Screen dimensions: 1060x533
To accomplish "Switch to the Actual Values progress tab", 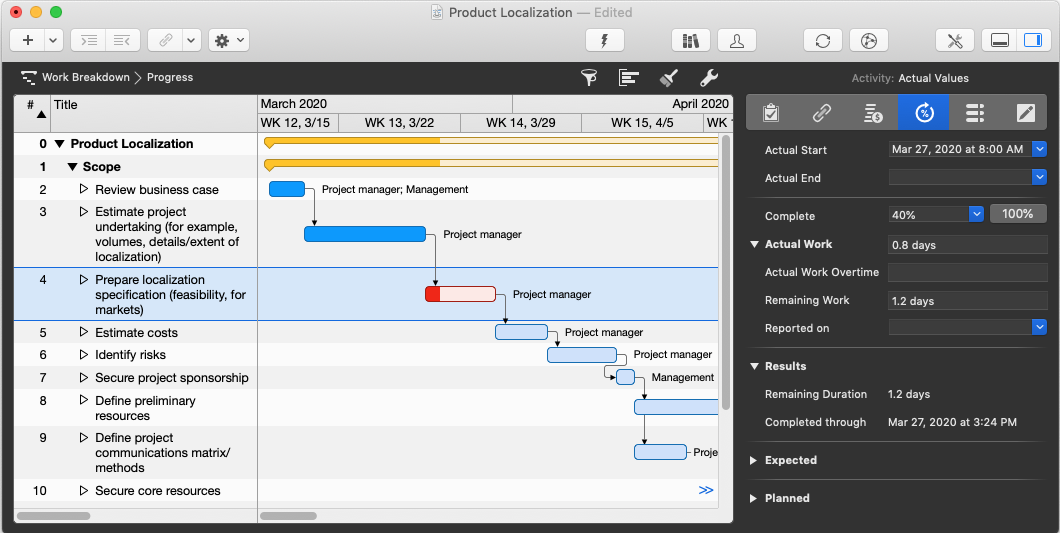I will point(923,113).
